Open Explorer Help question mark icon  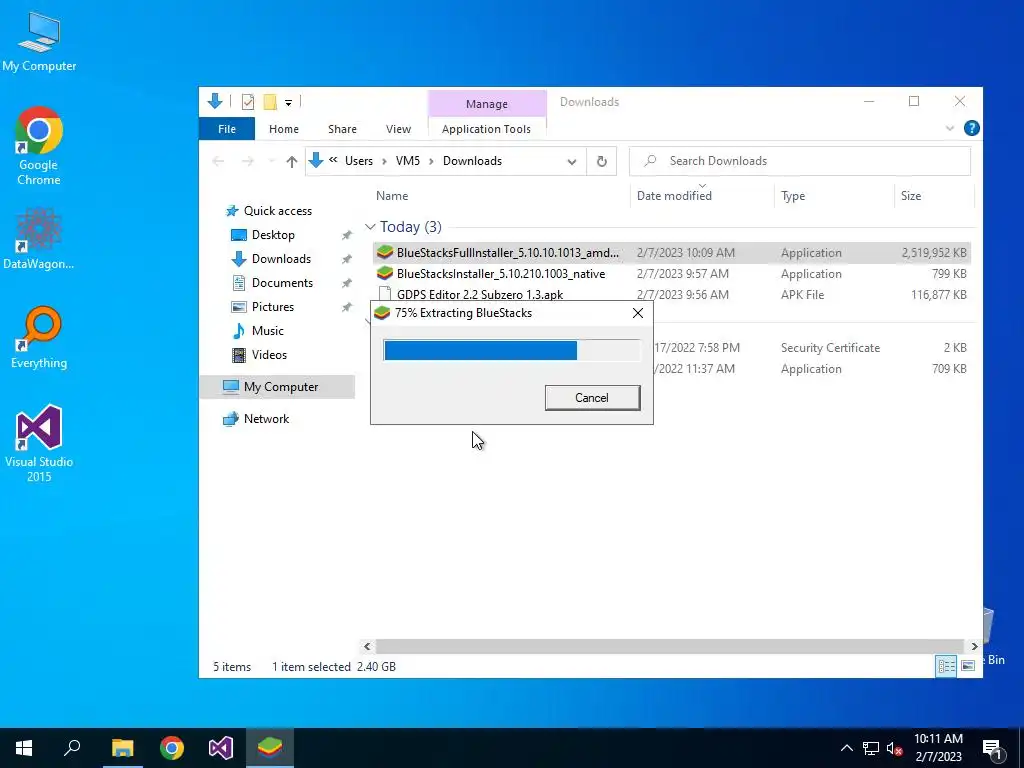coord(971,129)
